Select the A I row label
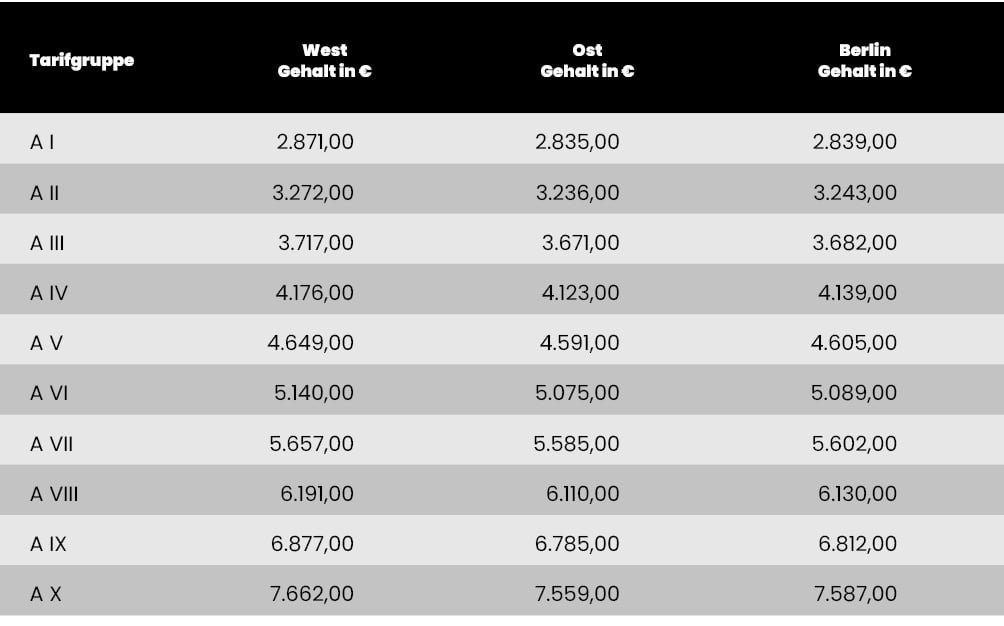The width and height of the screenshot is (1004, 626). tap(42, 142)
